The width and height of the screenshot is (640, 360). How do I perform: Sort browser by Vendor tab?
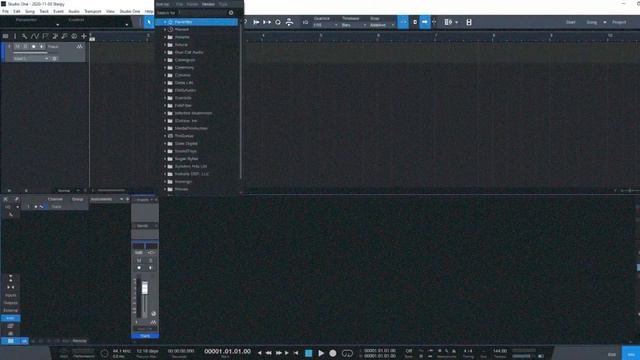point(208,4)
